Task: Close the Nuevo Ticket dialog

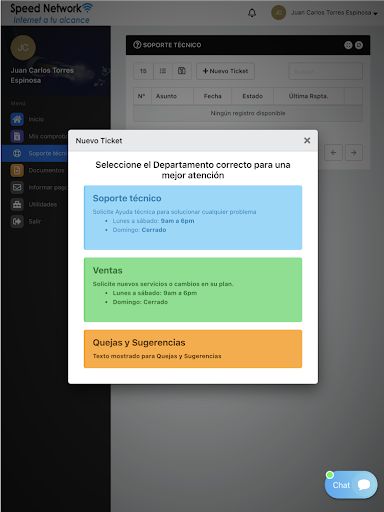Action: pyautogui.click(x=307, y=141)
